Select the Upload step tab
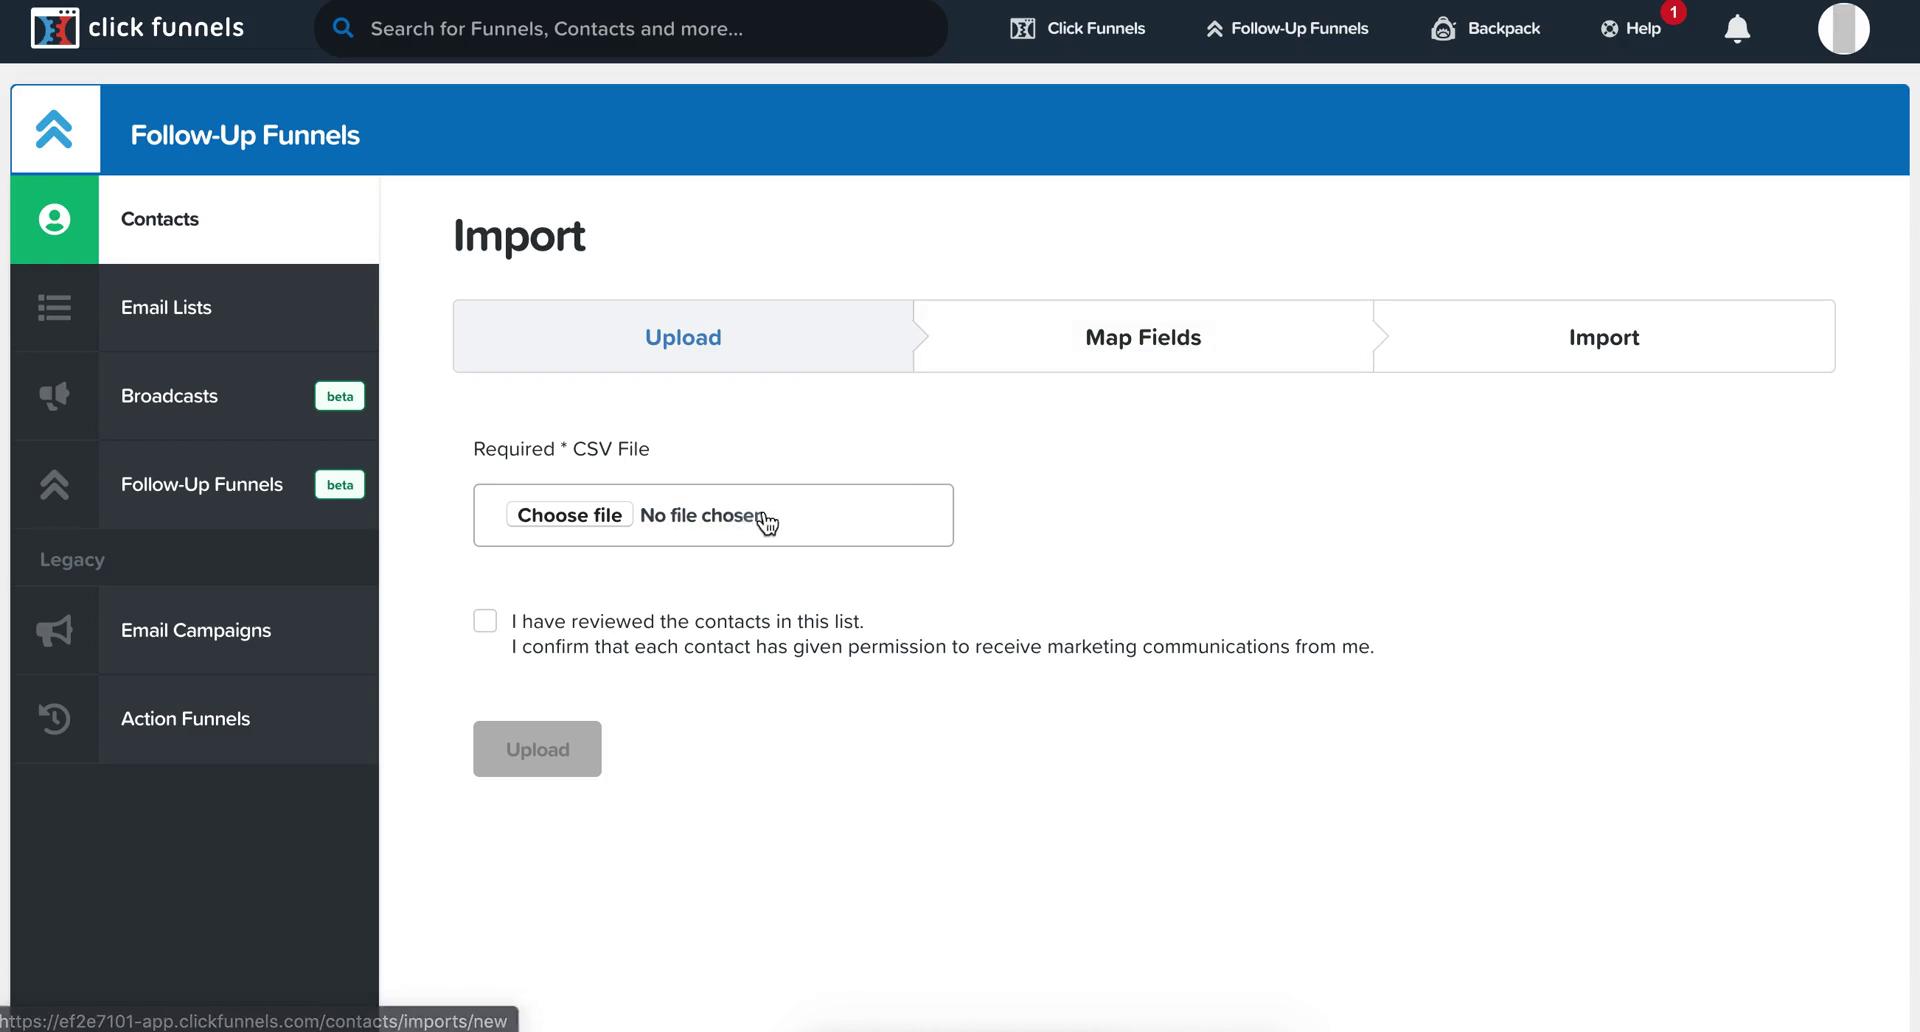The image size is (1920, 1032). [683, 337]
